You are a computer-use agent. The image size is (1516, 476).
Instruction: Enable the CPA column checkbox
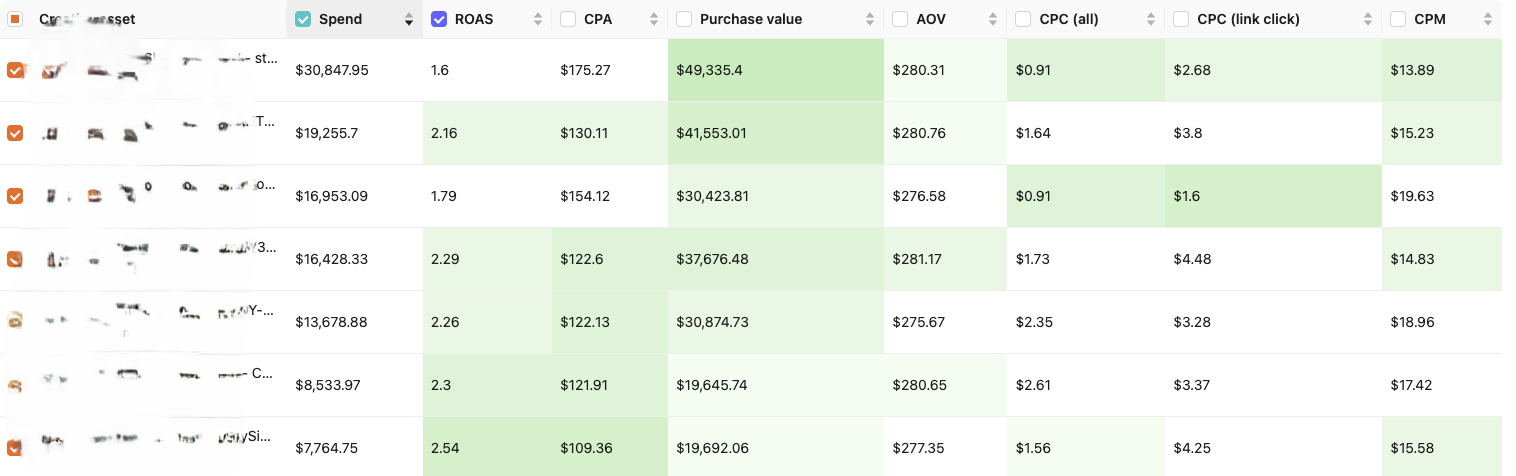[568, 19]
